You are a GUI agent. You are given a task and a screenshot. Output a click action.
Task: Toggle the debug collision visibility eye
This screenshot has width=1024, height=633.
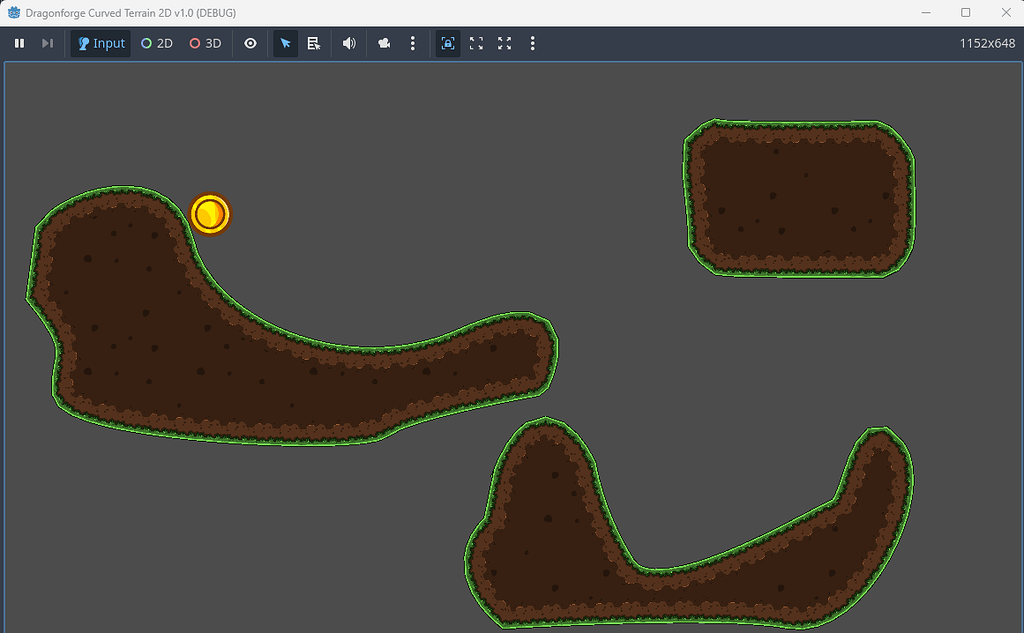(251, 43)
